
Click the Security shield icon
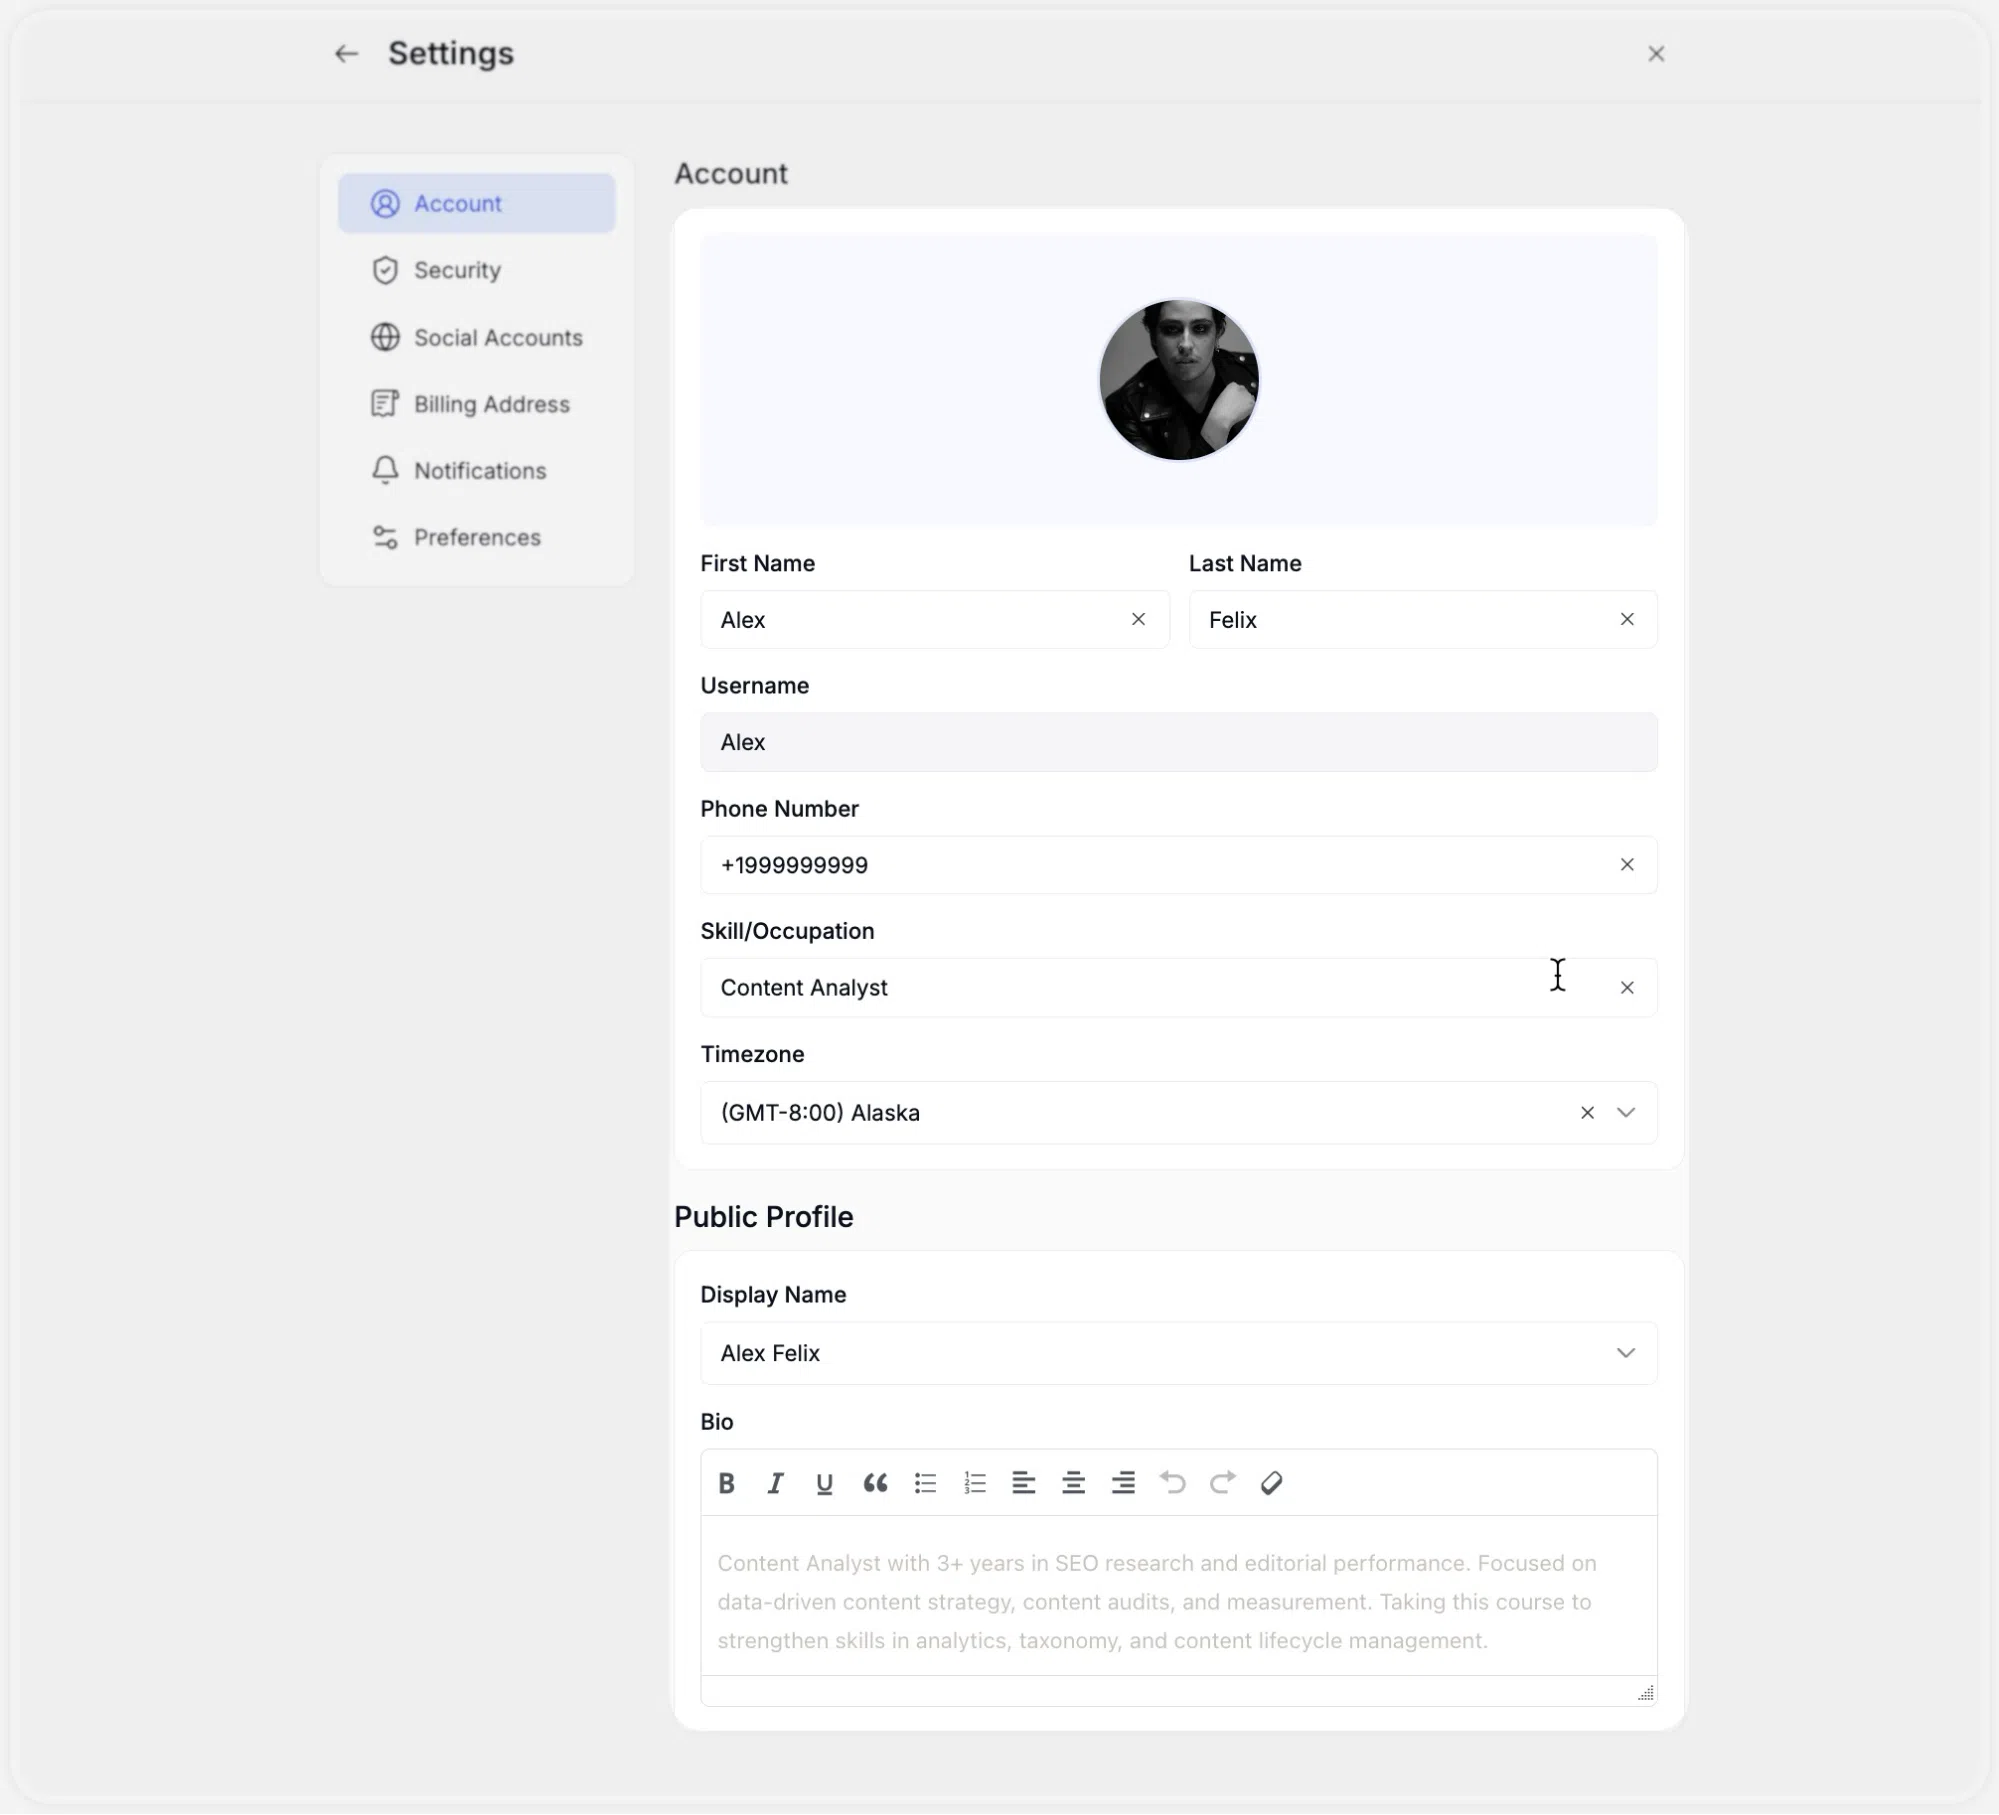pyautogui.click(x=385, y=270)
